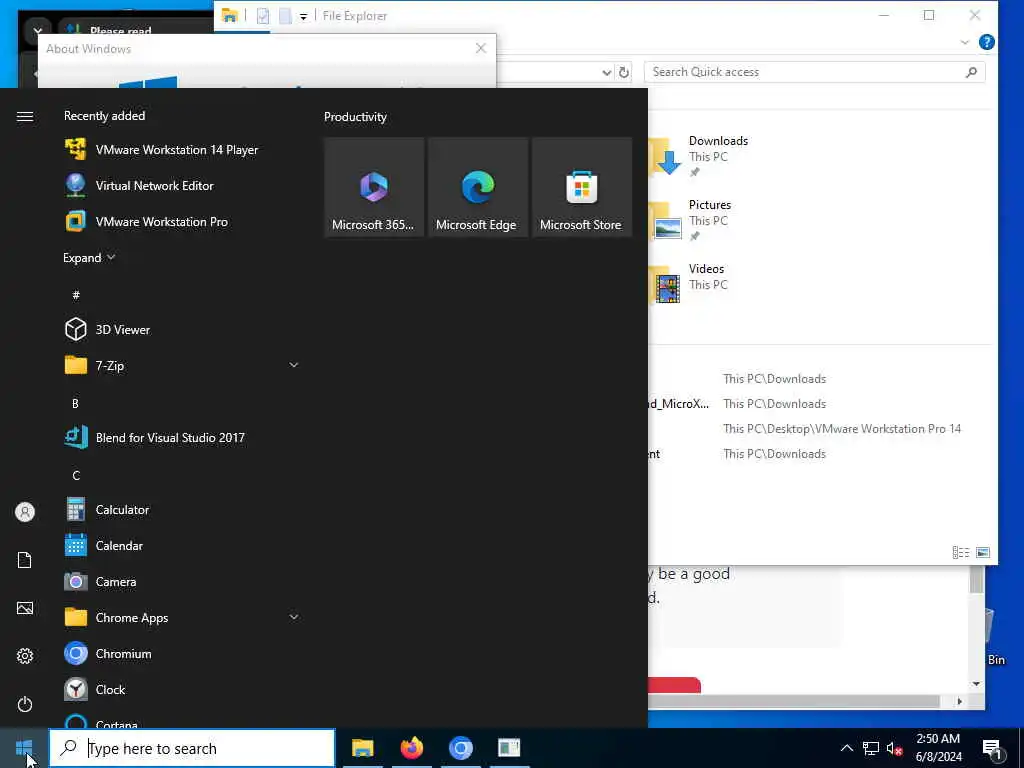Open File Explorer from taskbar
1024x768 pixels.
(362, 748)
